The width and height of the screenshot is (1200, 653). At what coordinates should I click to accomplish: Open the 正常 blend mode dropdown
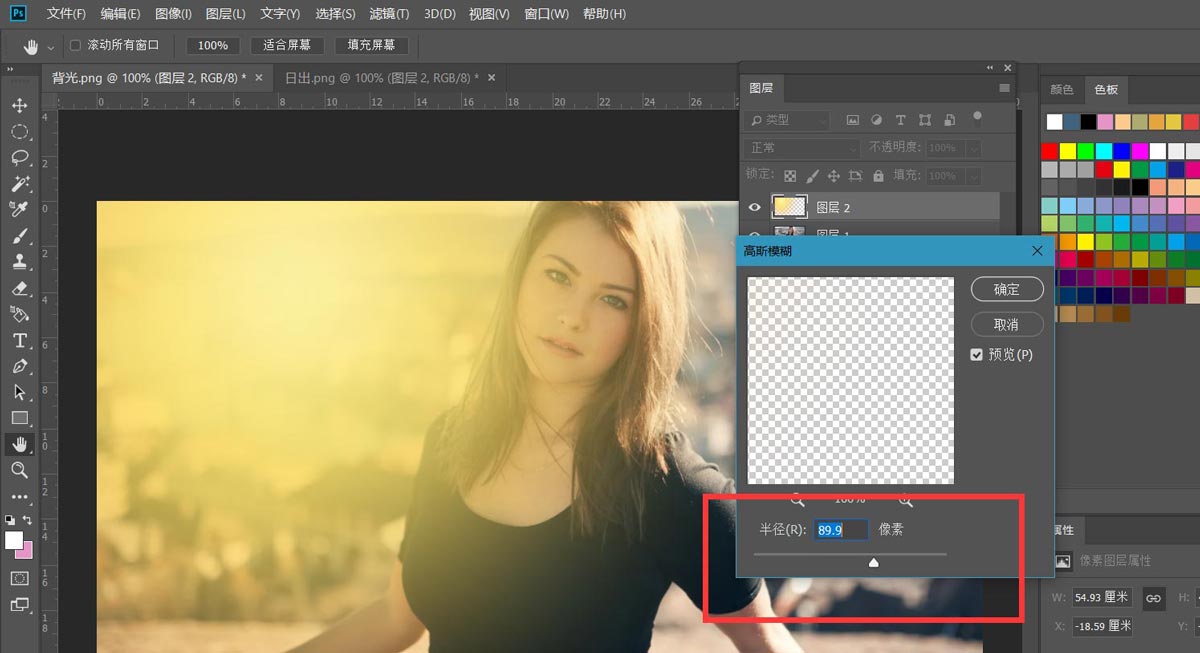(x=802, y=147)
